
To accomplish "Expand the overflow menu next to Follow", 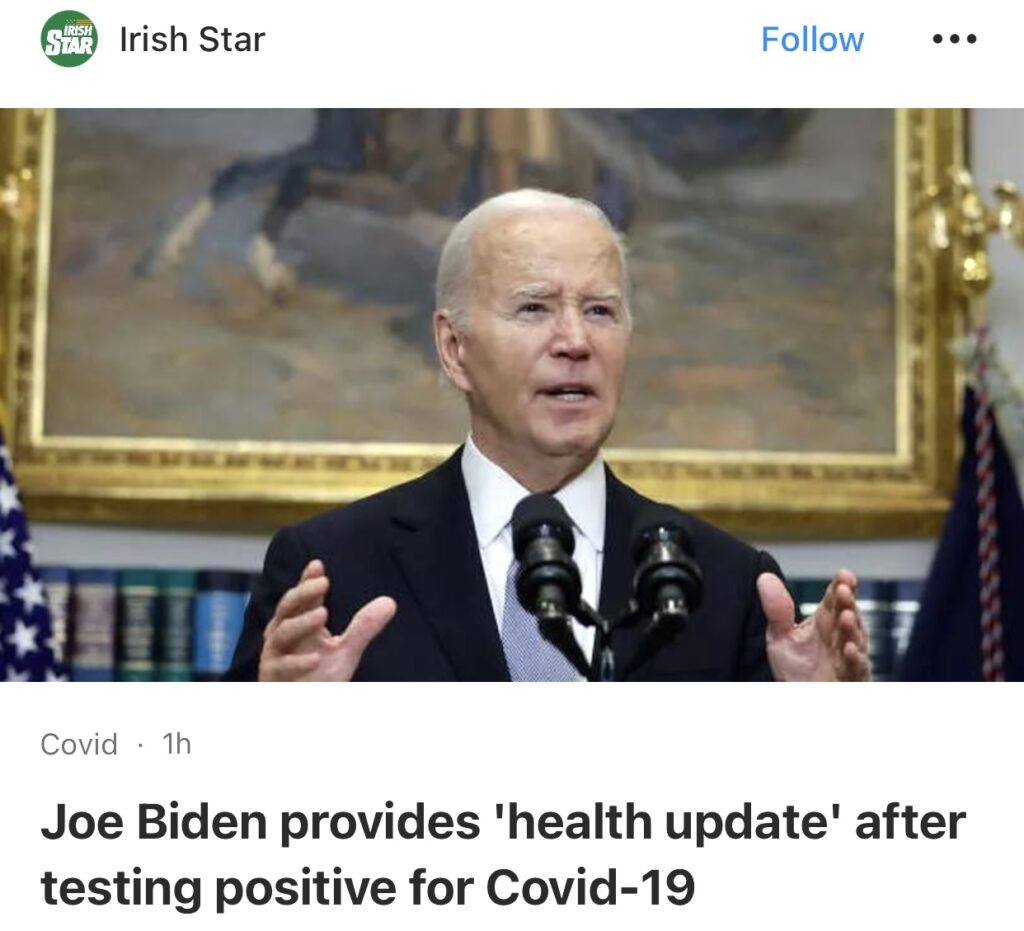I will pos(954,39).
